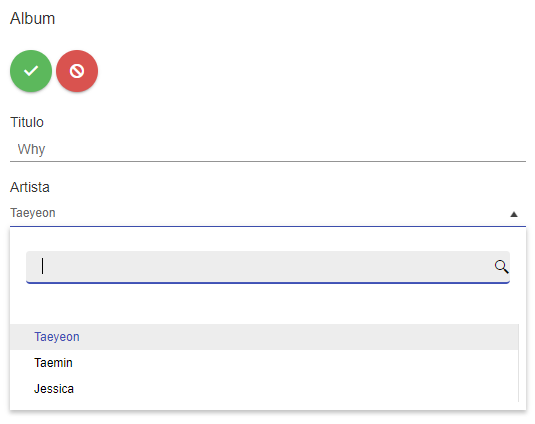
Task: Click the Artista select field showing Taeyeon
Action: (268, 213)
